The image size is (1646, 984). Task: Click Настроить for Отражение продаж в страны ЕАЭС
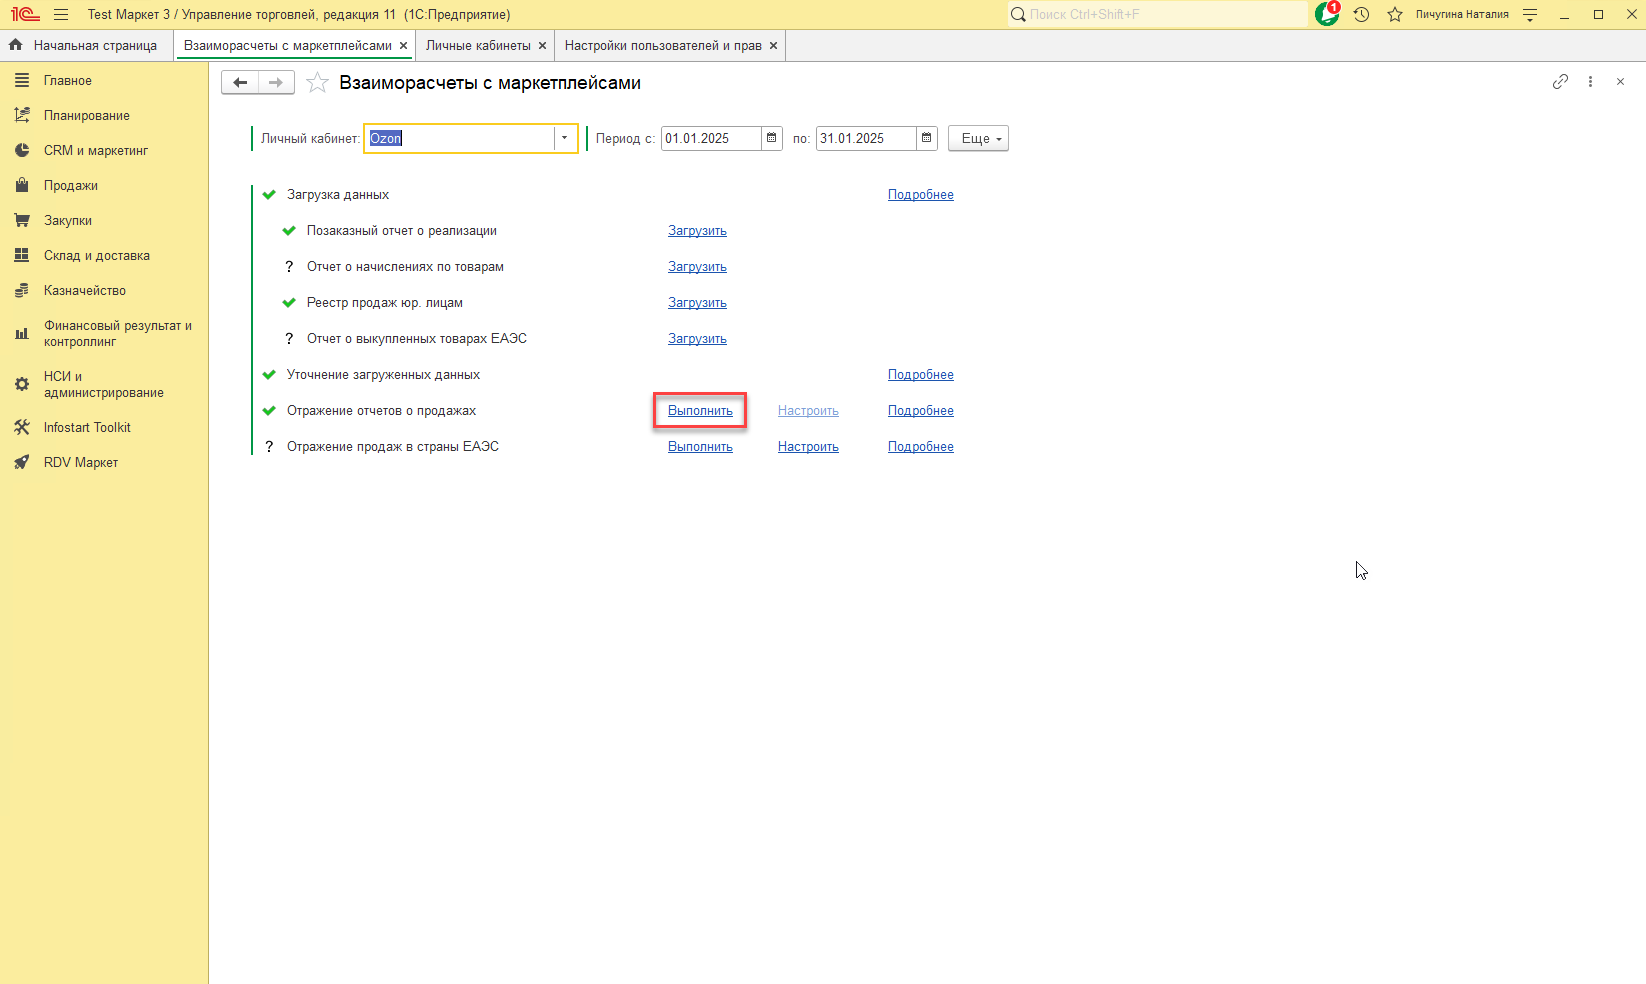tap(808, 447)
